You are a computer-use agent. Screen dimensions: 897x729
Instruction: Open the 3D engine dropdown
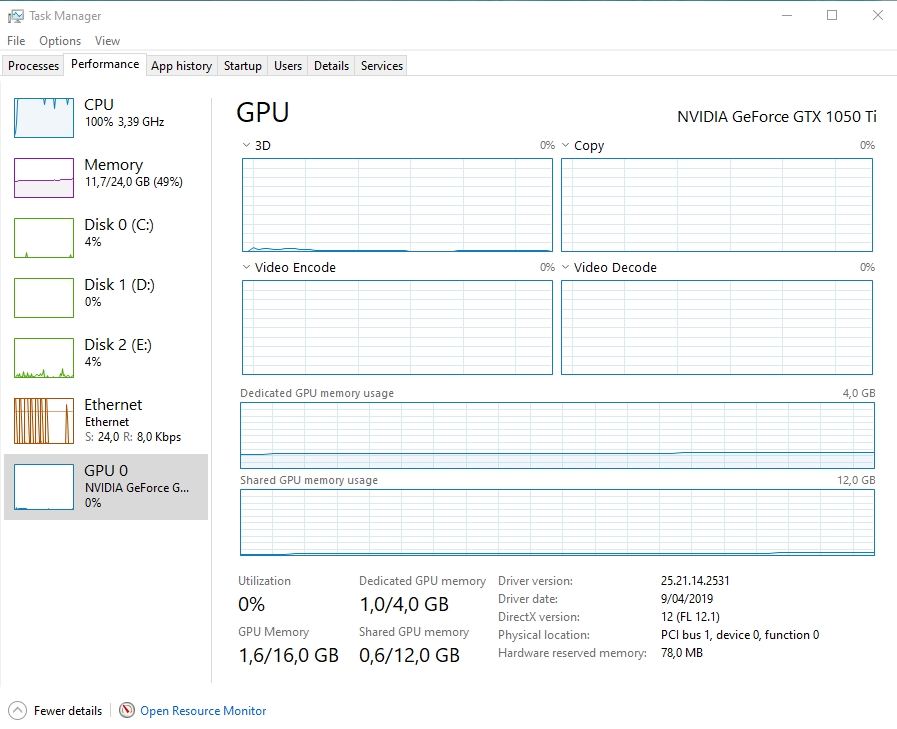(247, 146)
